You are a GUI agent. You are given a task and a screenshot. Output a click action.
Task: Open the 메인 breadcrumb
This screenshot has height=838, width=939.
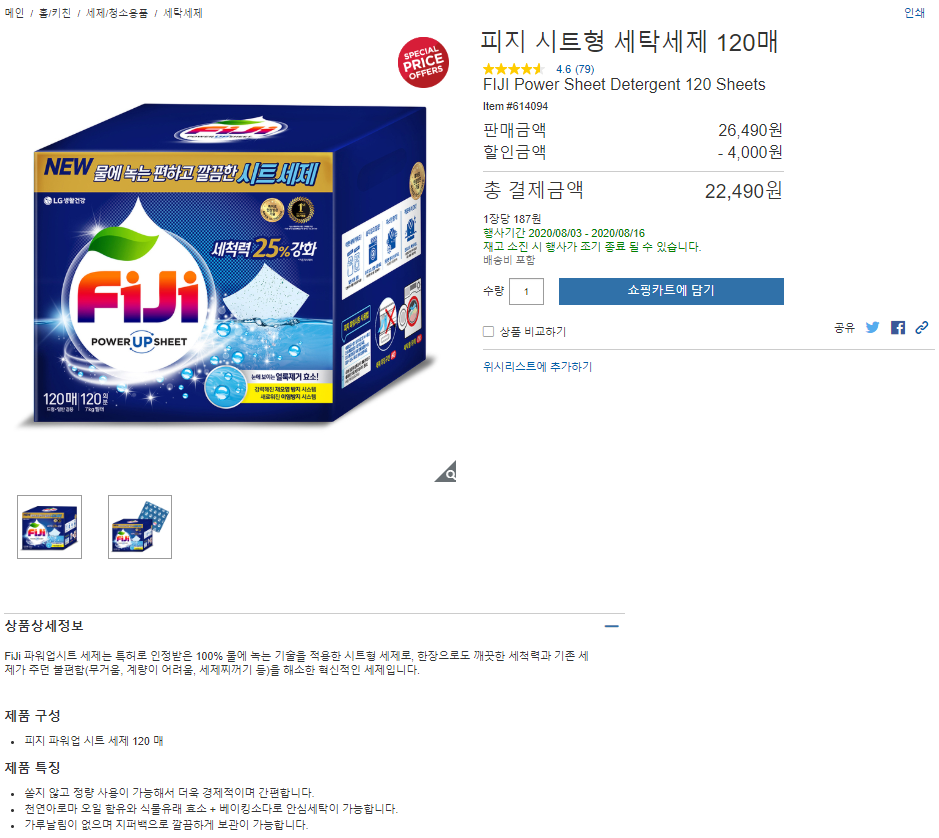(x=14, y=13)
